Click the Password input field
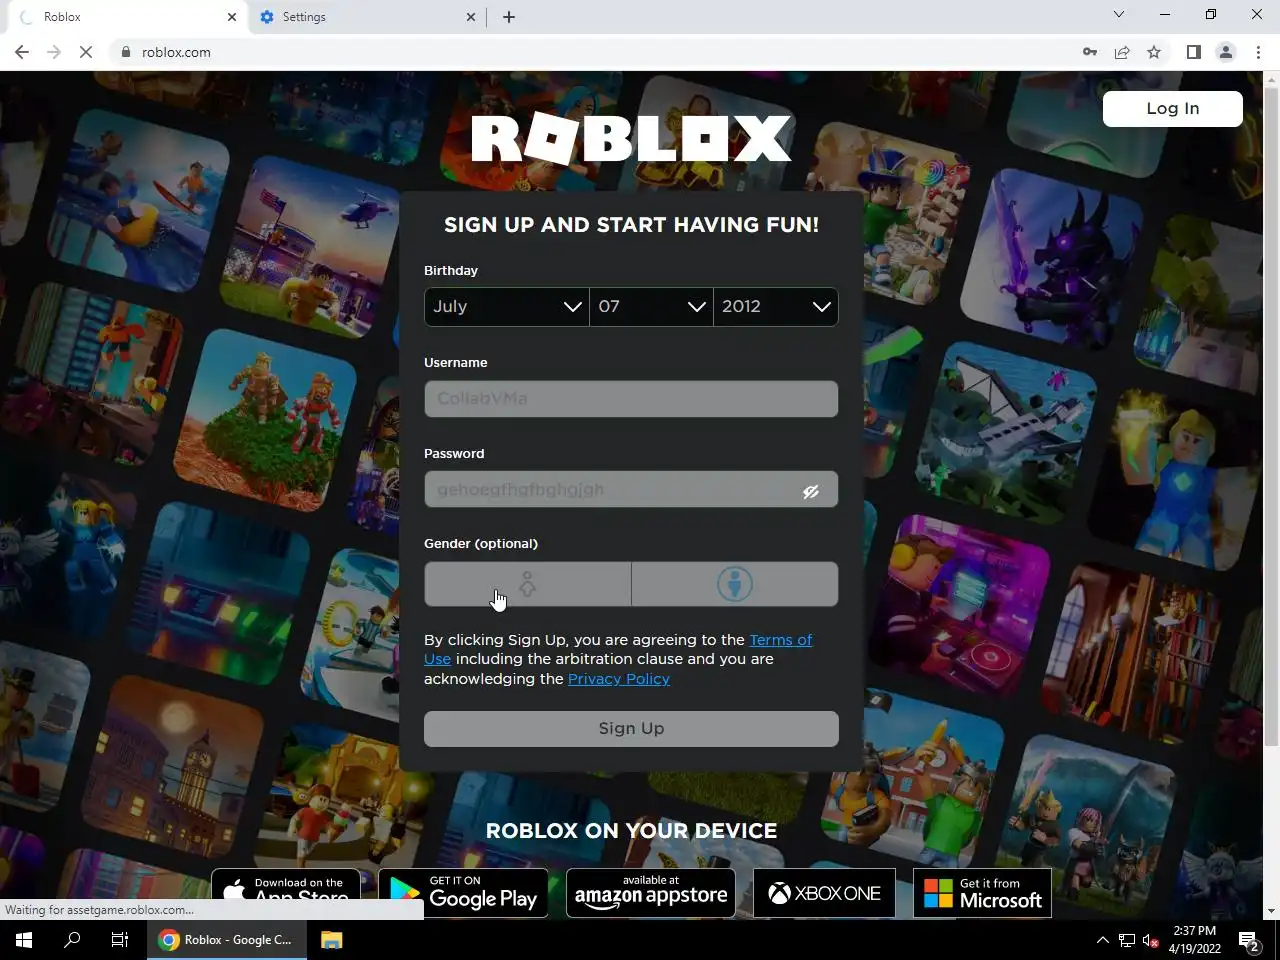This screenshot has height=960, width=1280. click(631, 489)
